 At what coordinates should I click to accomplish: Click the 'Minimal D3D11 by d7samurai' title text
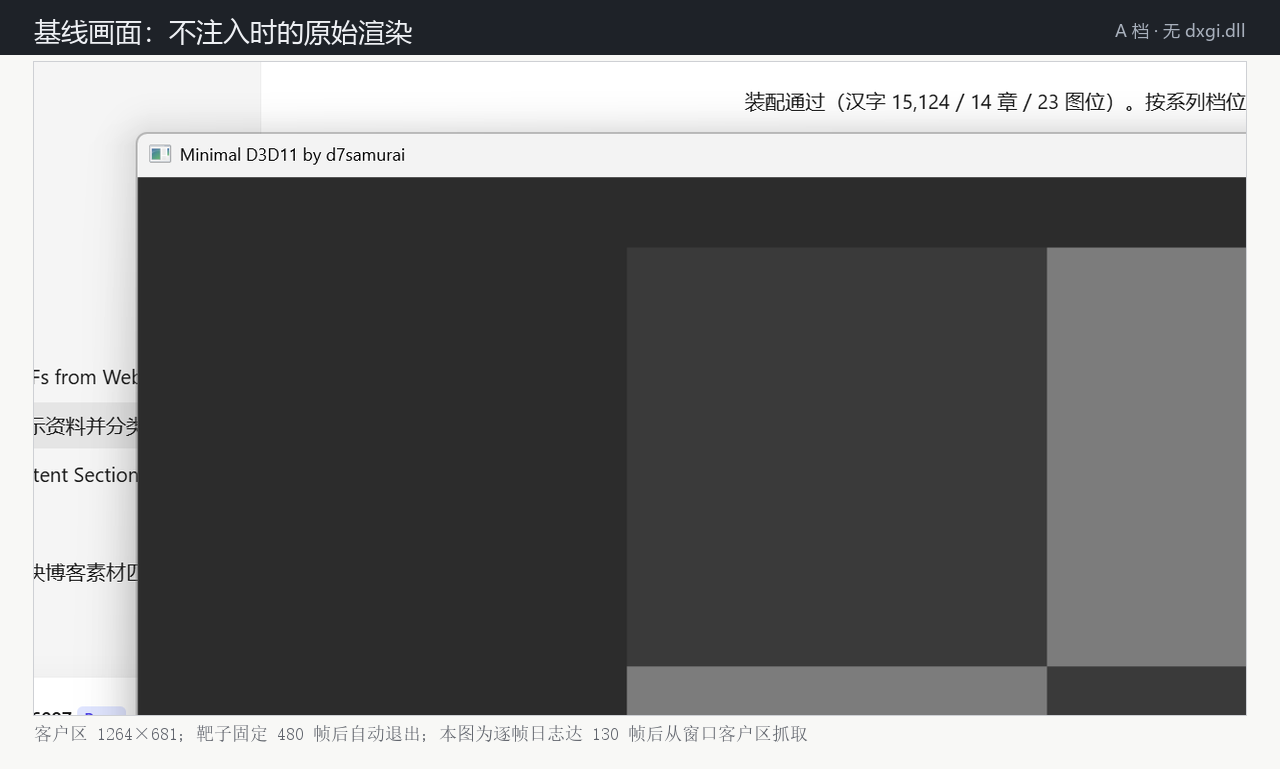tap(292, 155)
